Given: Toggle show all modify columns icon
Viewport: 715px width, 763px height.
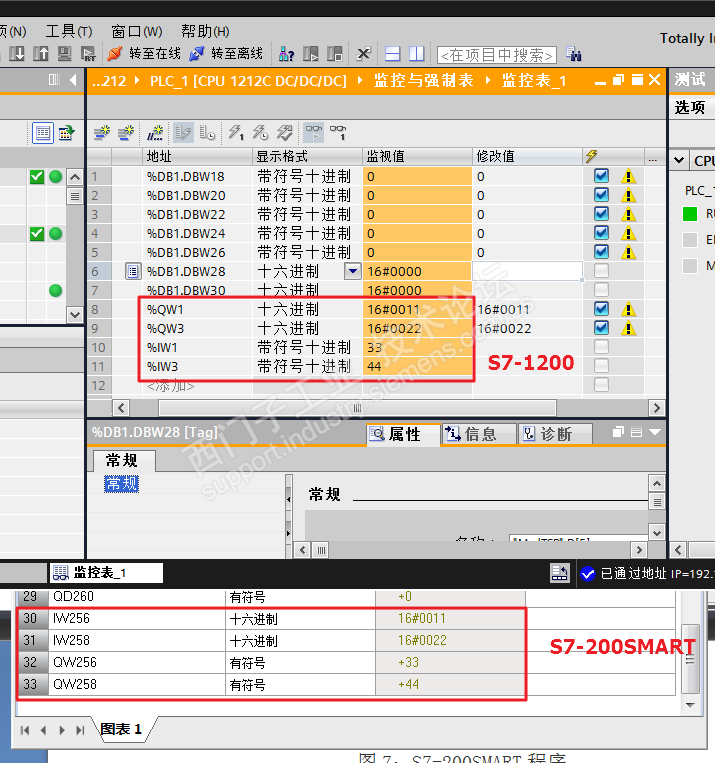Looking at the screenshot, I should click(183, 132).
